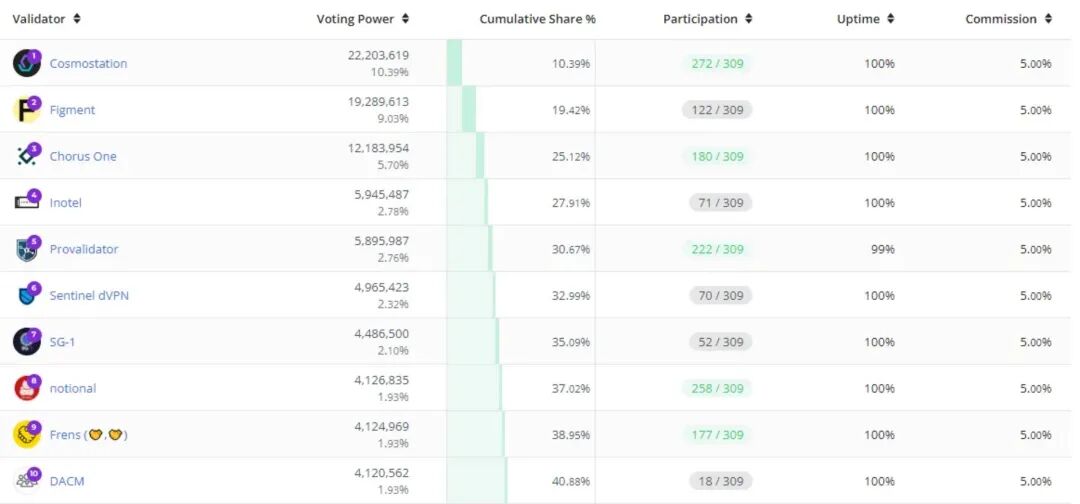Sort table by Validator column arrows
The height and width of the screenshot is (504, 1080).
77,19
